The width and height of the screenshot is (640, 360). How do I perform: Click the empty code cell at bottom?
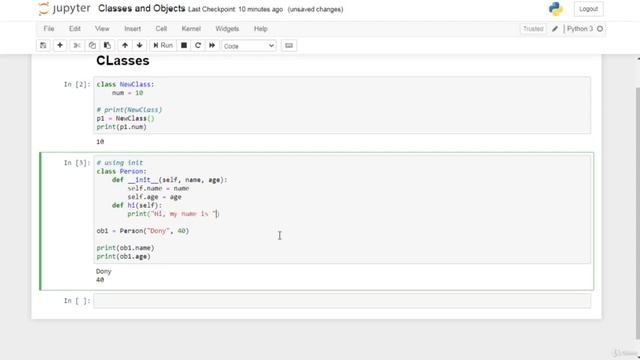(x=342, y=301)
